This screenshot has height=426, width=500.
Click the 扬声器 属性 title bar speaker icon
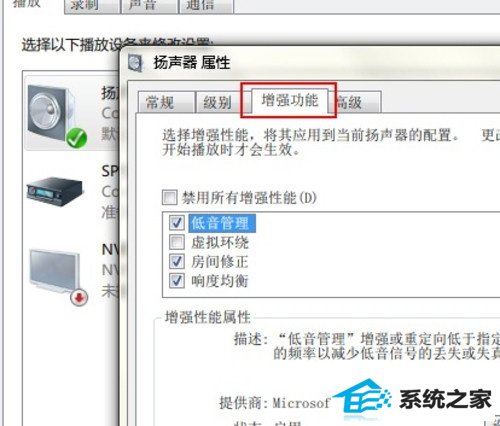coord(136,63)
